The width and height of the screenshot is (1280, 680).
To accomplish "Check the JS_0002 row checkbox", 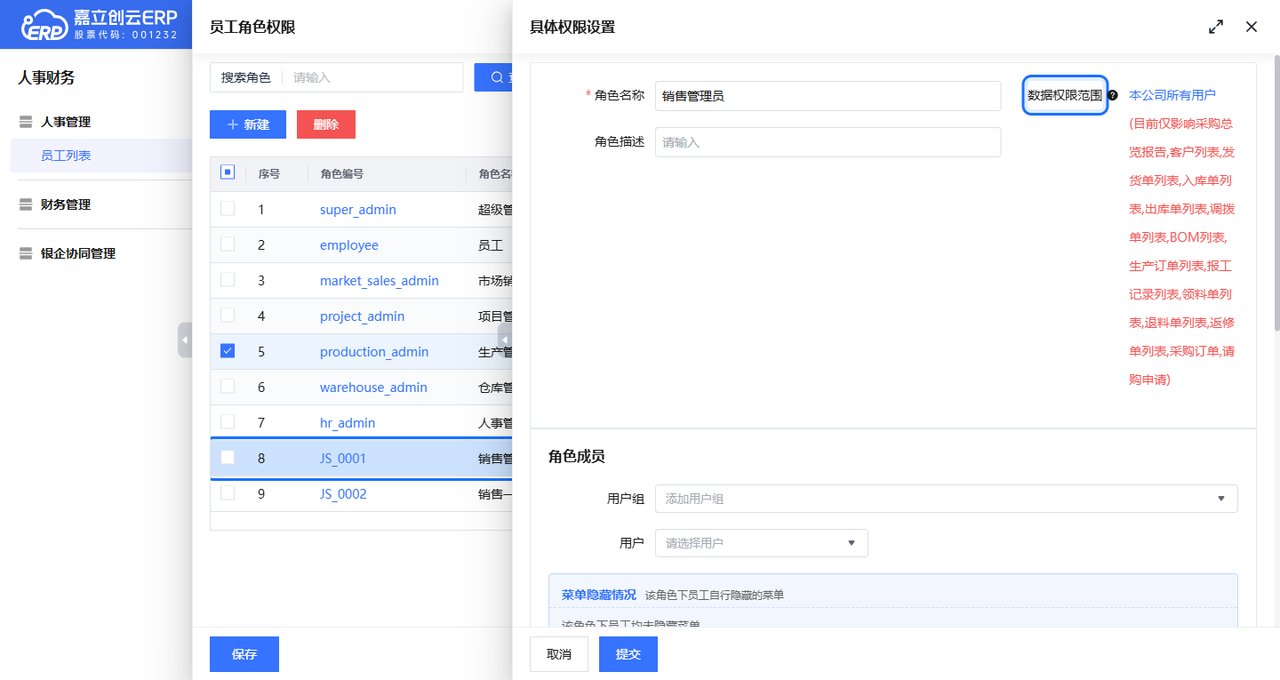I will 227,493.
